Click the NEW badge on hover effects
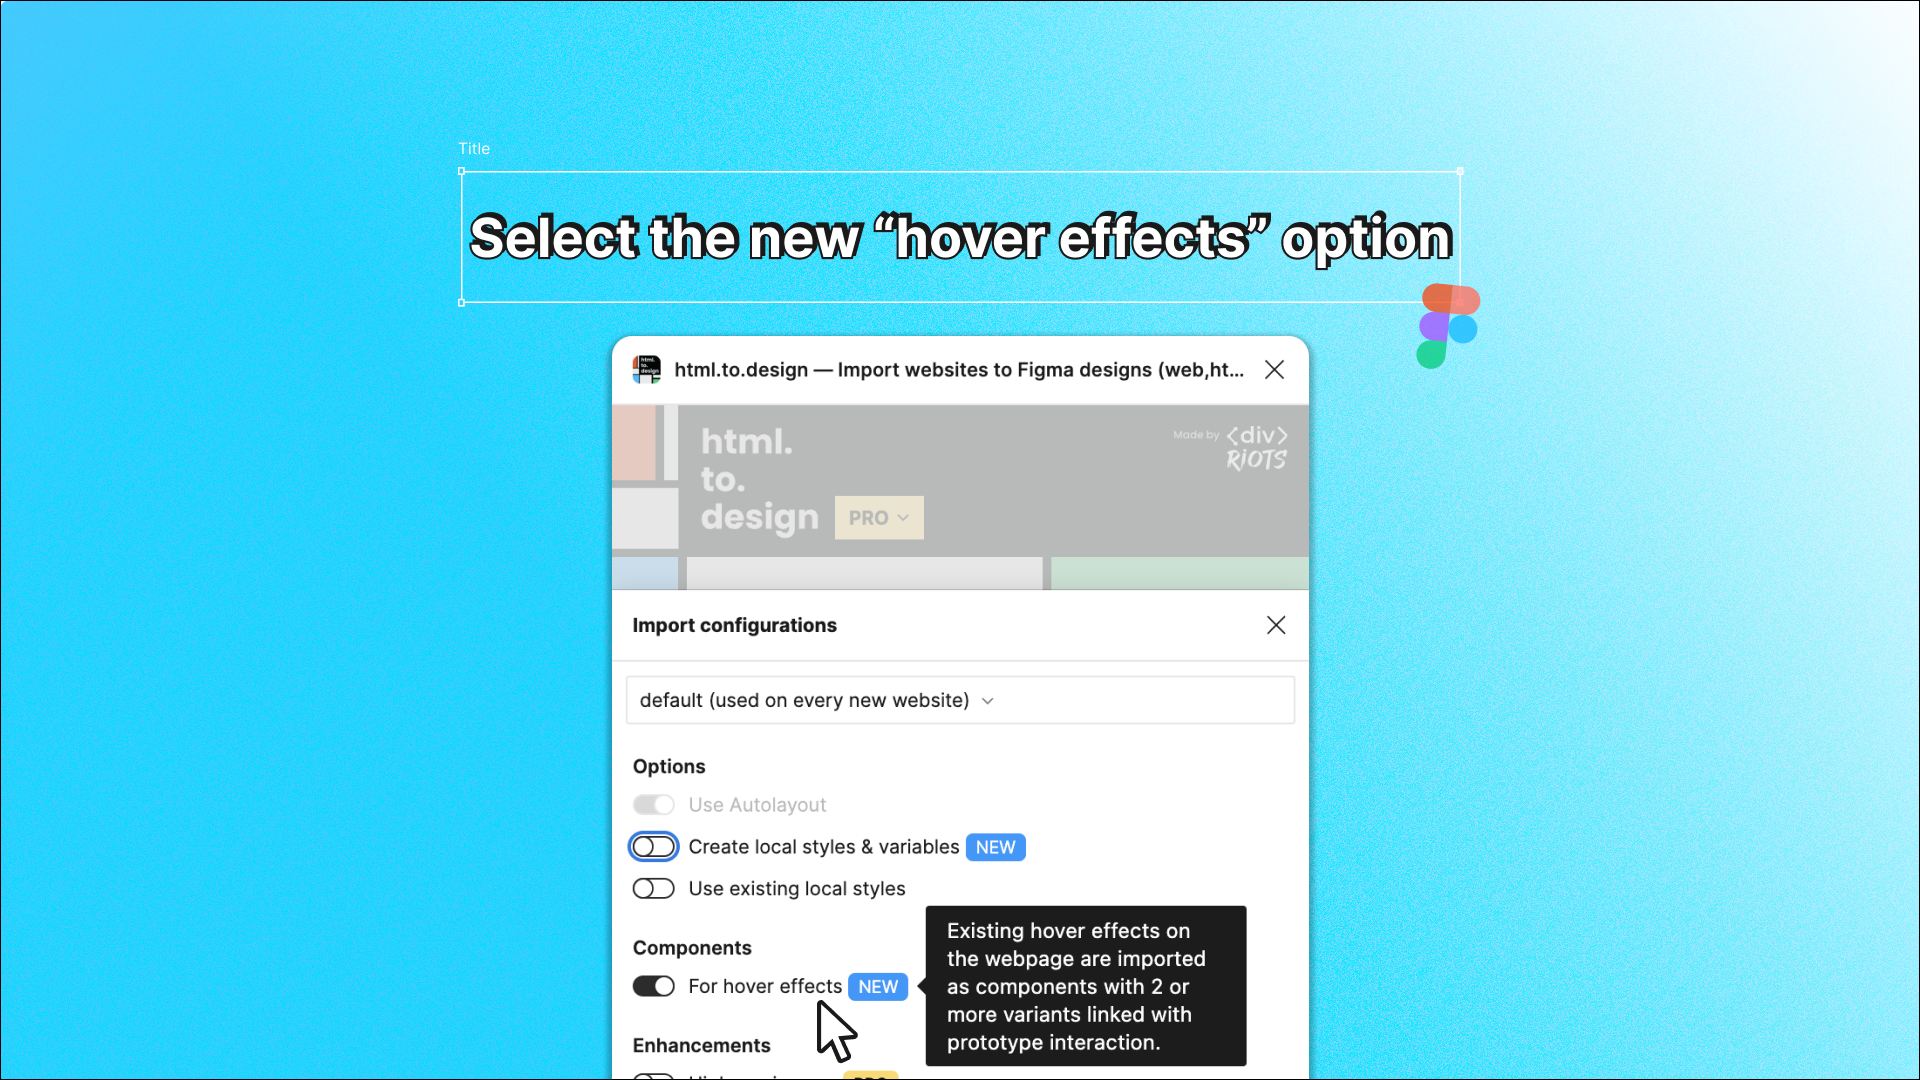 pyautogui.click(x=877, y=986)
